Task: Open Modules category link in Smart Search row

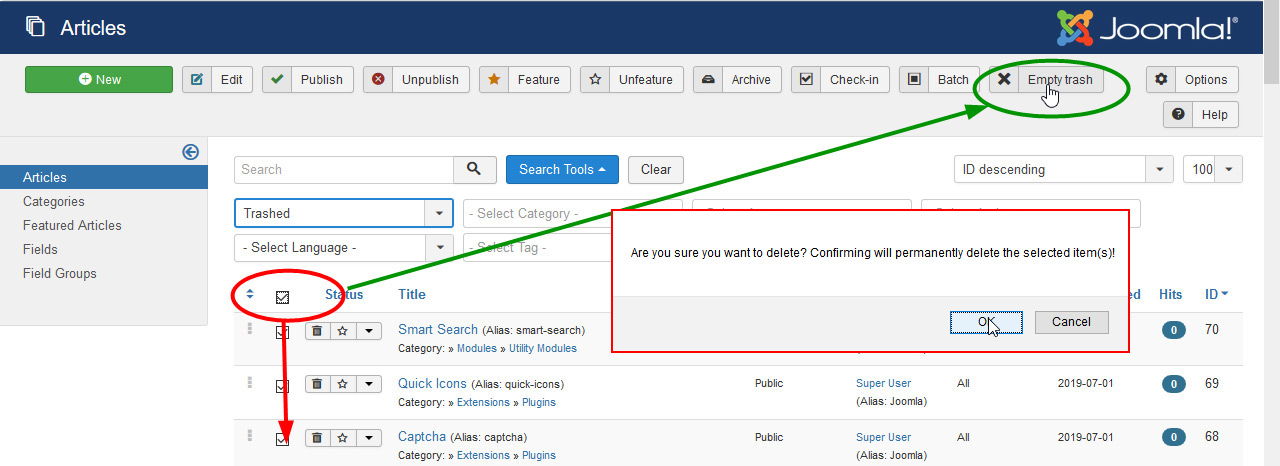Action: click(x=477, y=348)
